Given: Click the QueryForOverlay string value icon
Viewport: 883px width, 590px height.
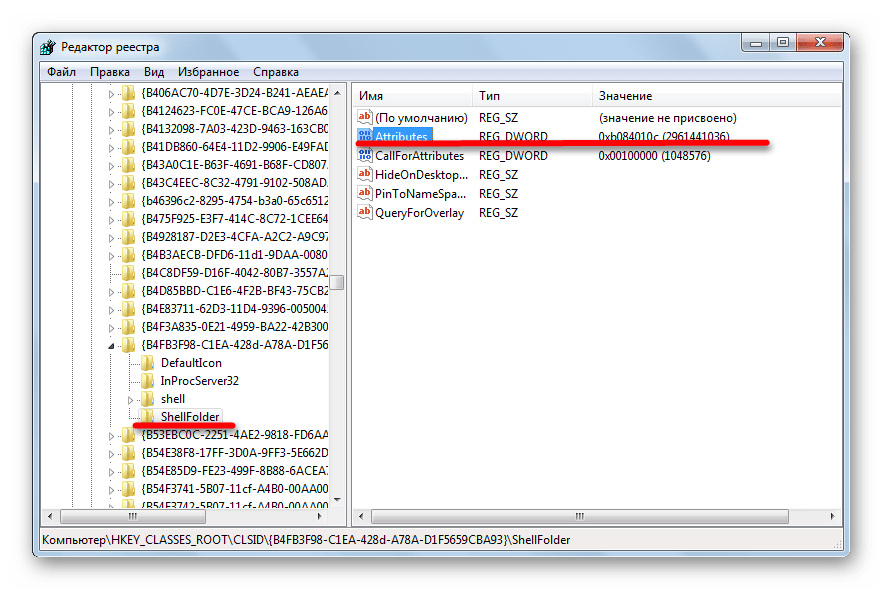Looking at the screenshot, I should point(365,213).
